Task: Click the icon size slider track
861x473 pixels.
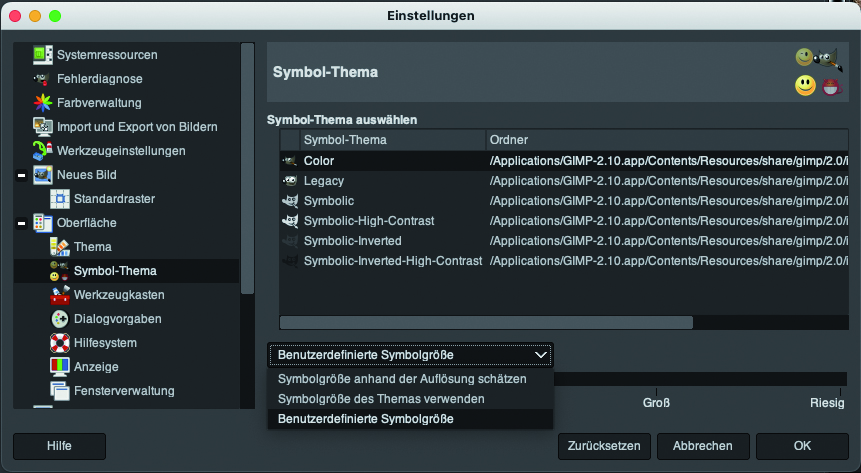Action: [x=700, y=379]
